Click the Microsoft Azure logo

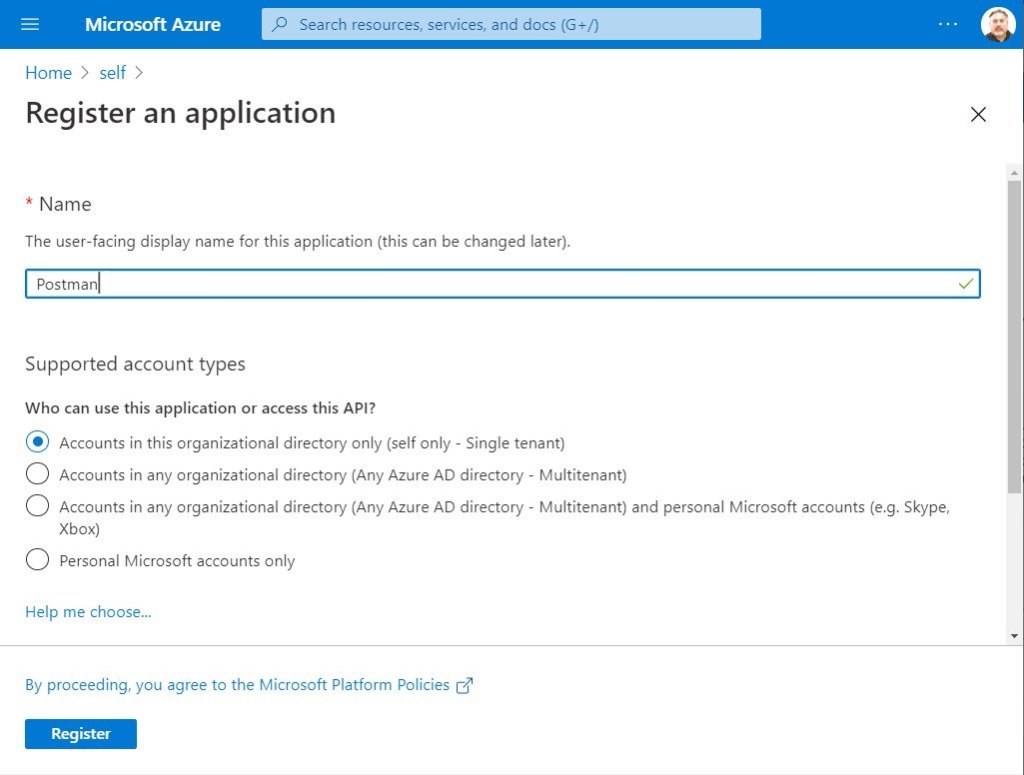pos(152,24)
